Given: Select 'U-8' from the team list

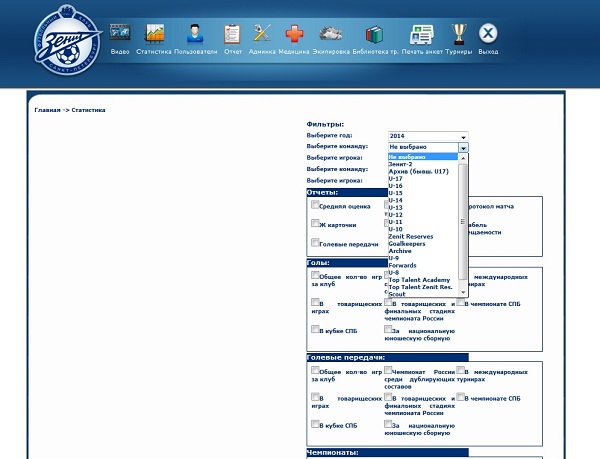Looking at the screenshot, I should pos(423,273).
